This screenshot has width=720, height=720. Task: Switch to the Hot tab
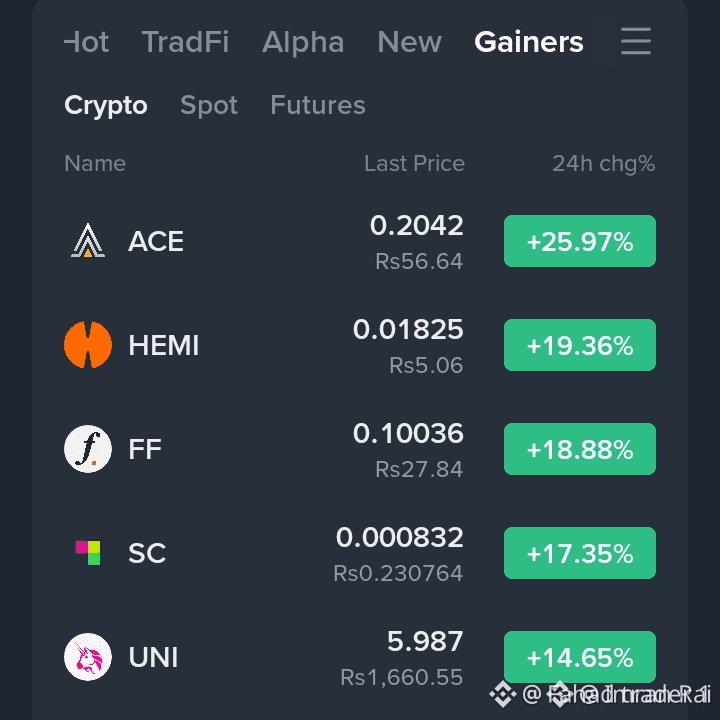86,42
